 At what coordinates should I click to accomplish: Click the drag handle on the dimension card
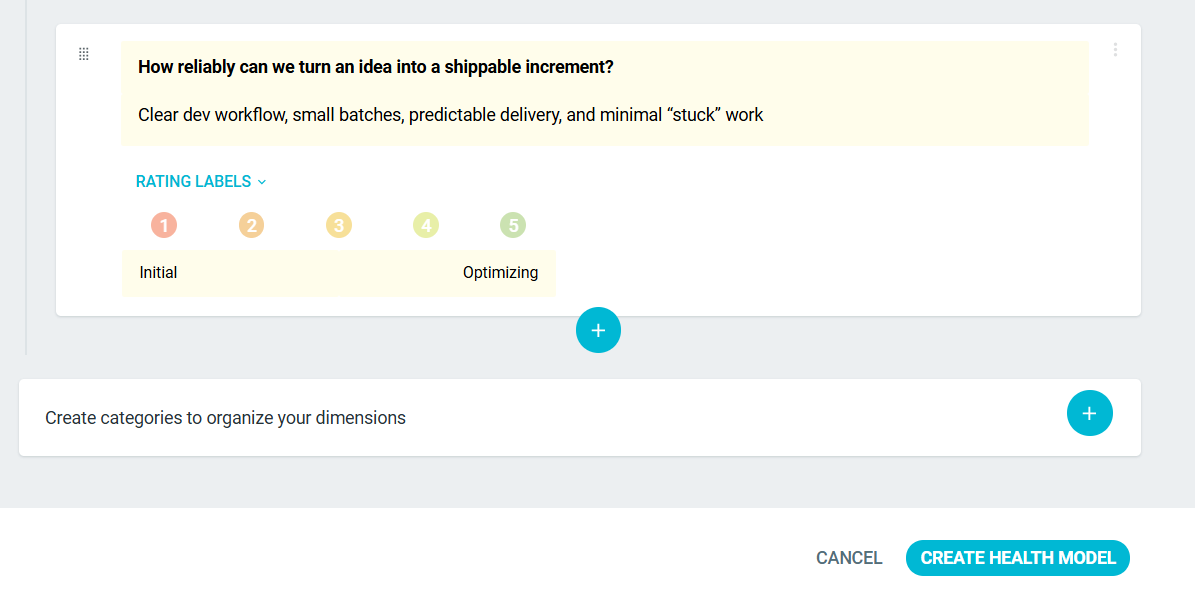(84, 54)
